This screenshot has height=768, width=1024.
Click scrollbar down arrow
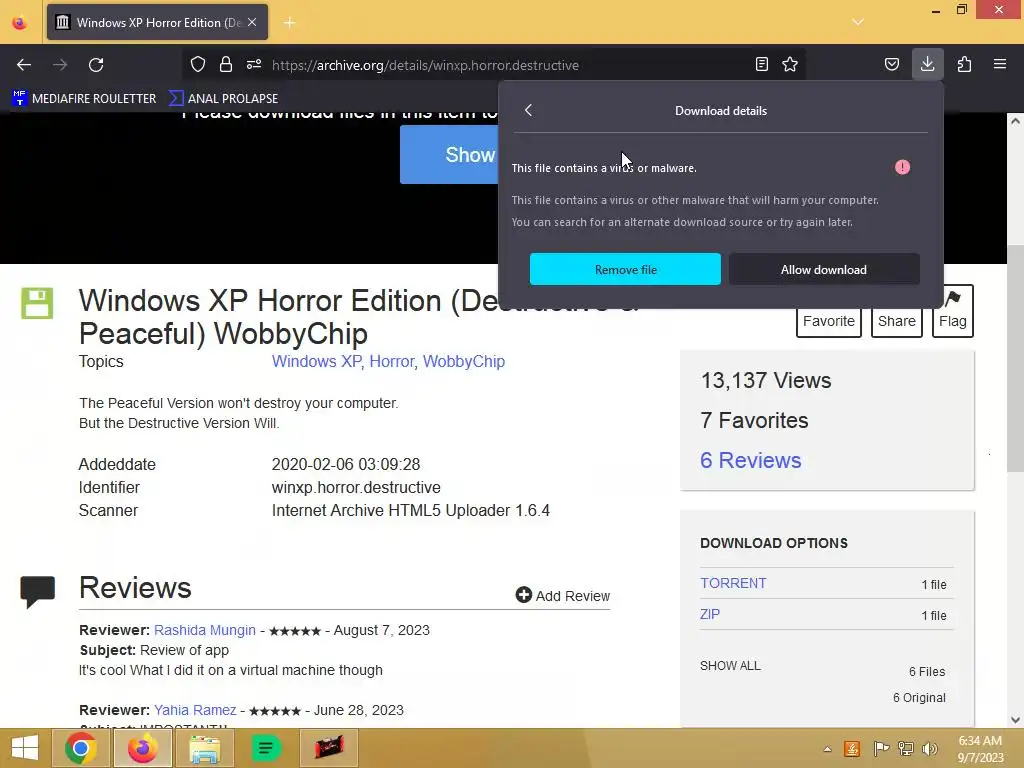[1015, 720]
